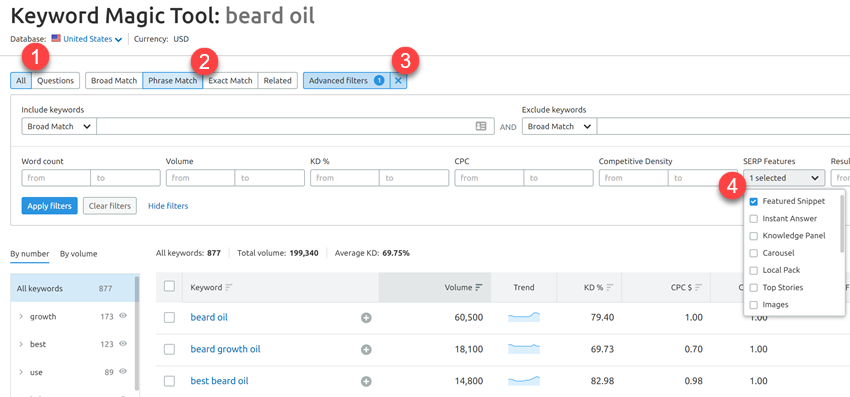Select Phrase Match tab
The height and width of the screenshot is (397, 850).
tap(172, 81)
